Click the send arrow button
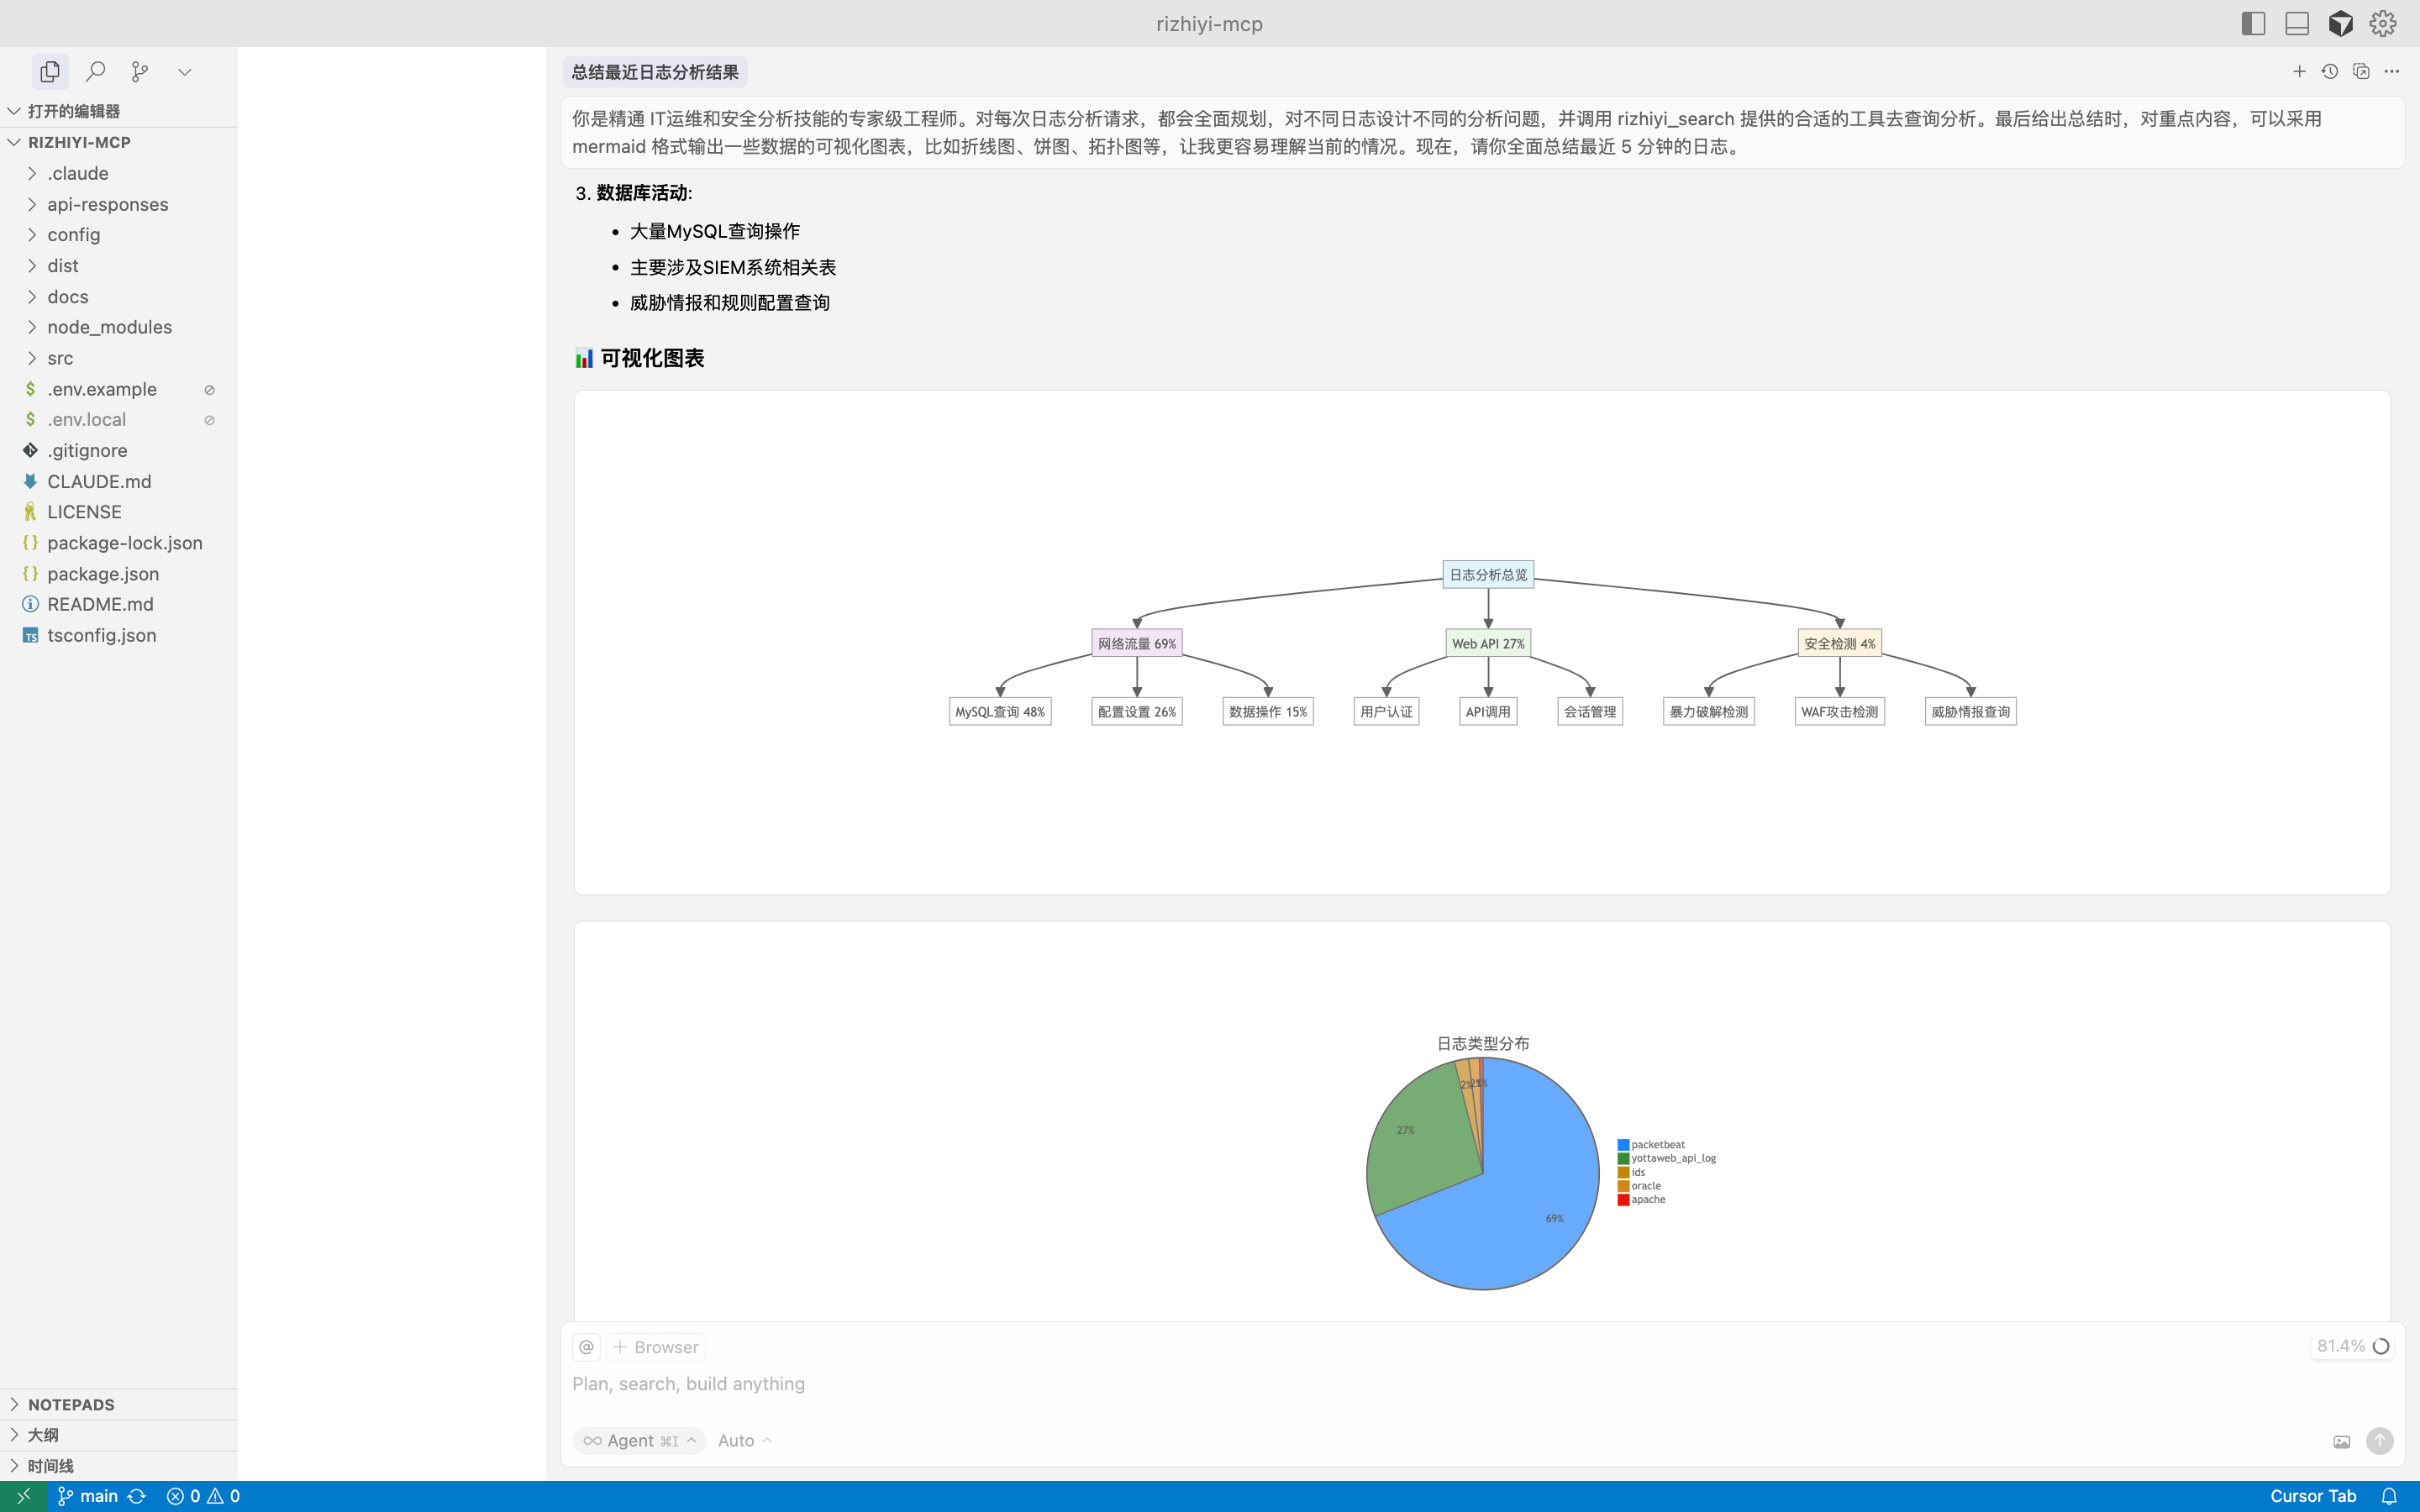 pos(2380,1441)
